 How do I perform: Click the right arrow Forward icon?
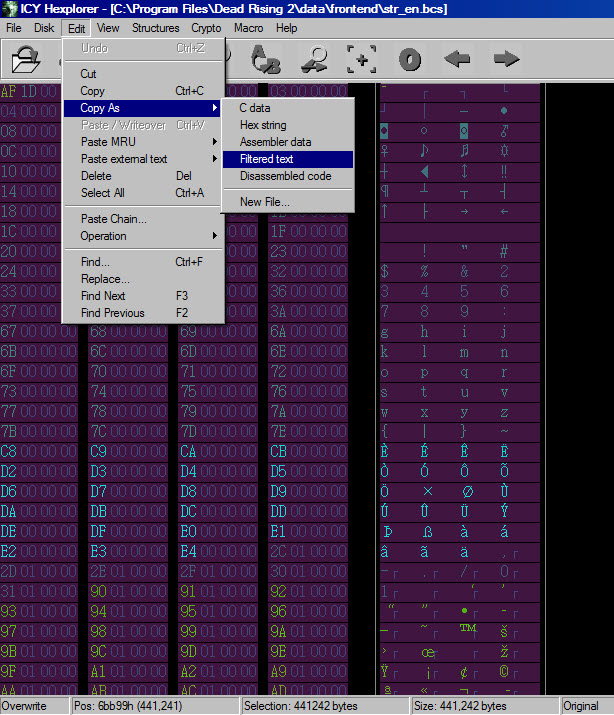point(506,59)
